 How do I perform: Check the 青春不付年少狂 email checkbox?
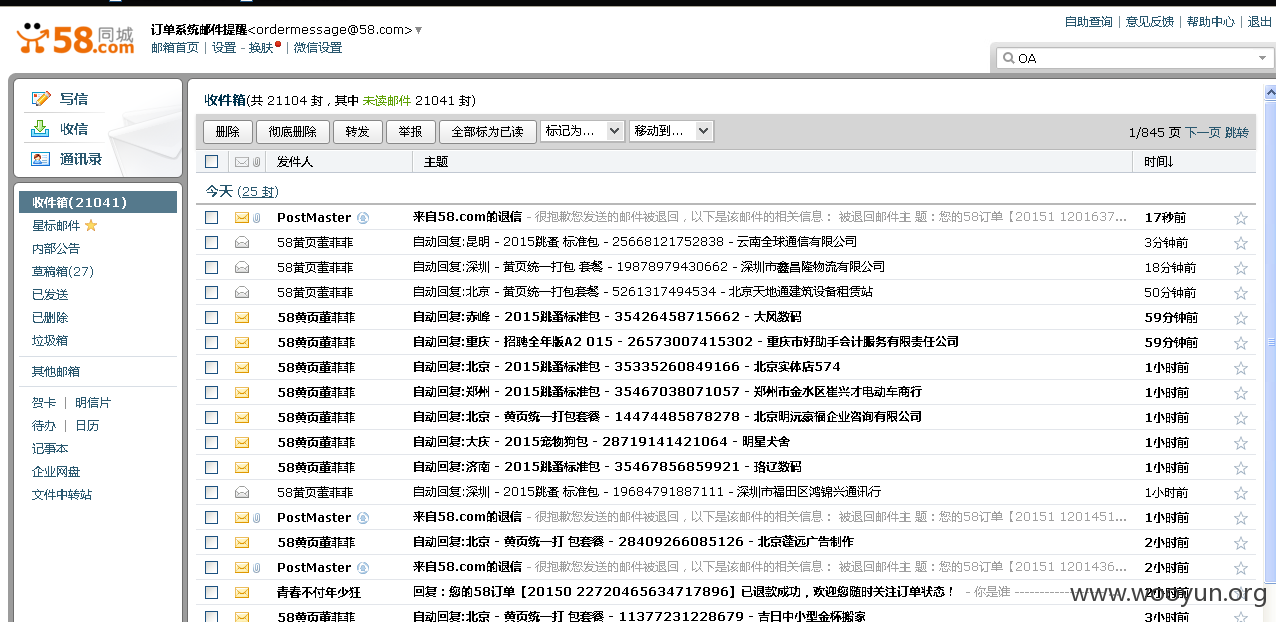pos(211,592)
